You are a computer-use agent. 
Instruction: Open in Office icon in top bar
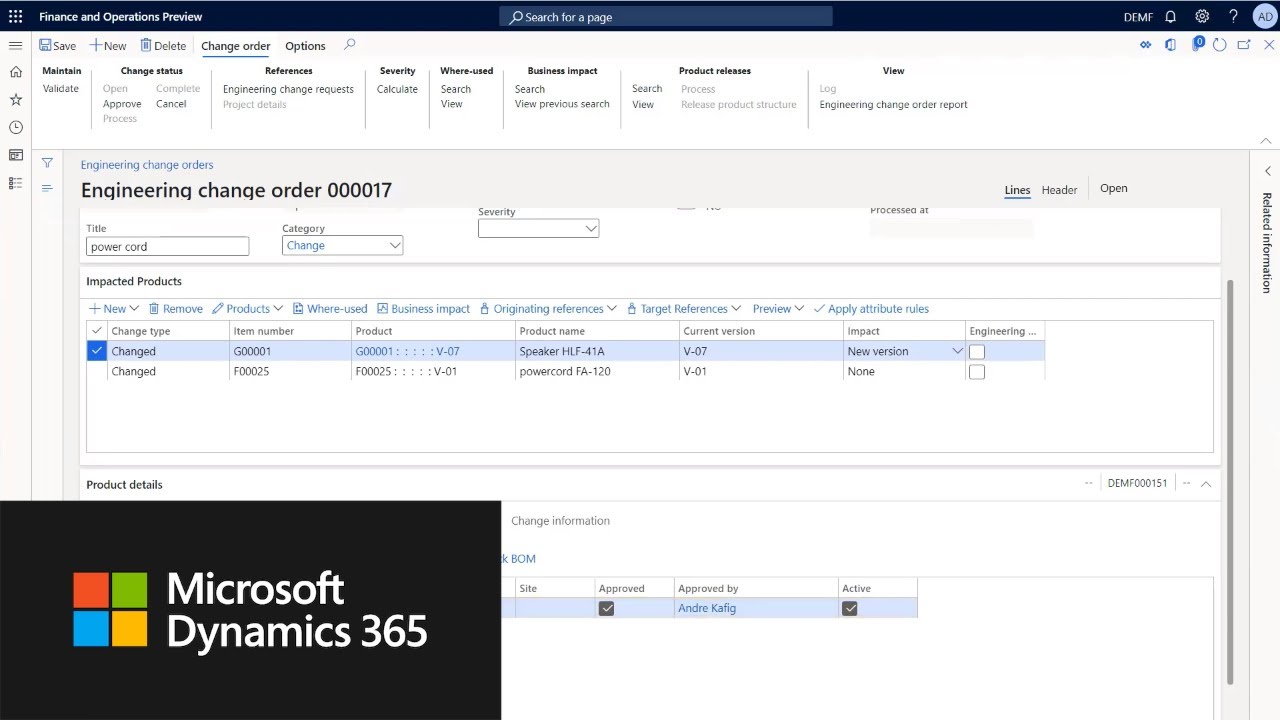(1170, 45)
